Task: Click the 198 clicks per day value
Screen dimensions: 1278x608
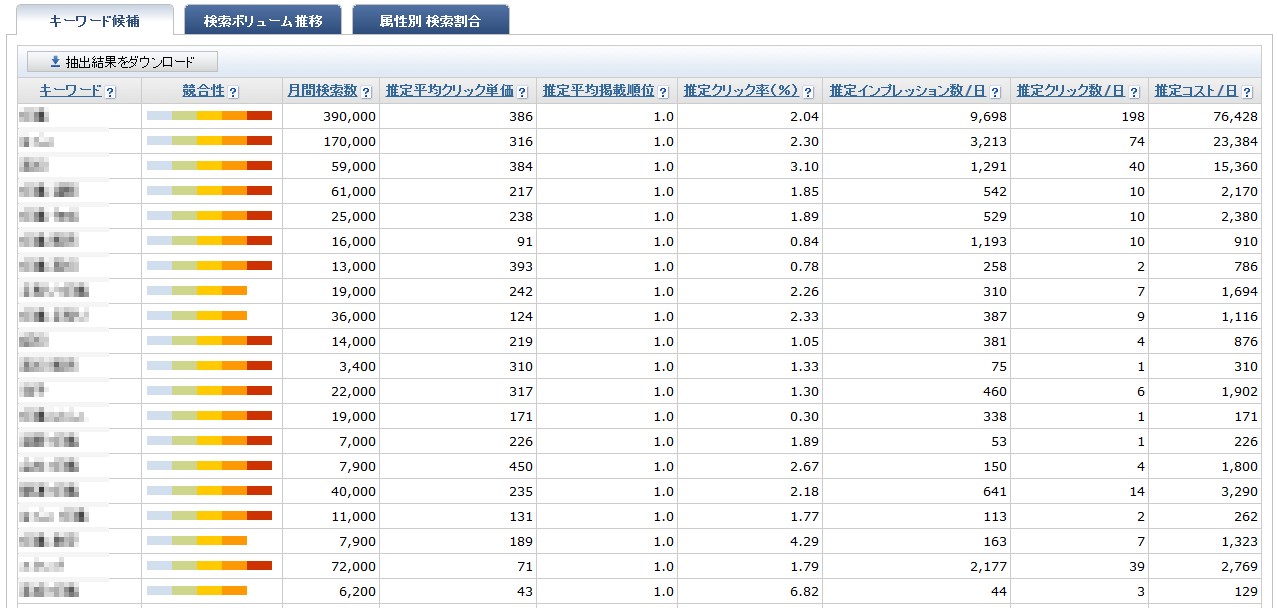Action: [1131, 116]
